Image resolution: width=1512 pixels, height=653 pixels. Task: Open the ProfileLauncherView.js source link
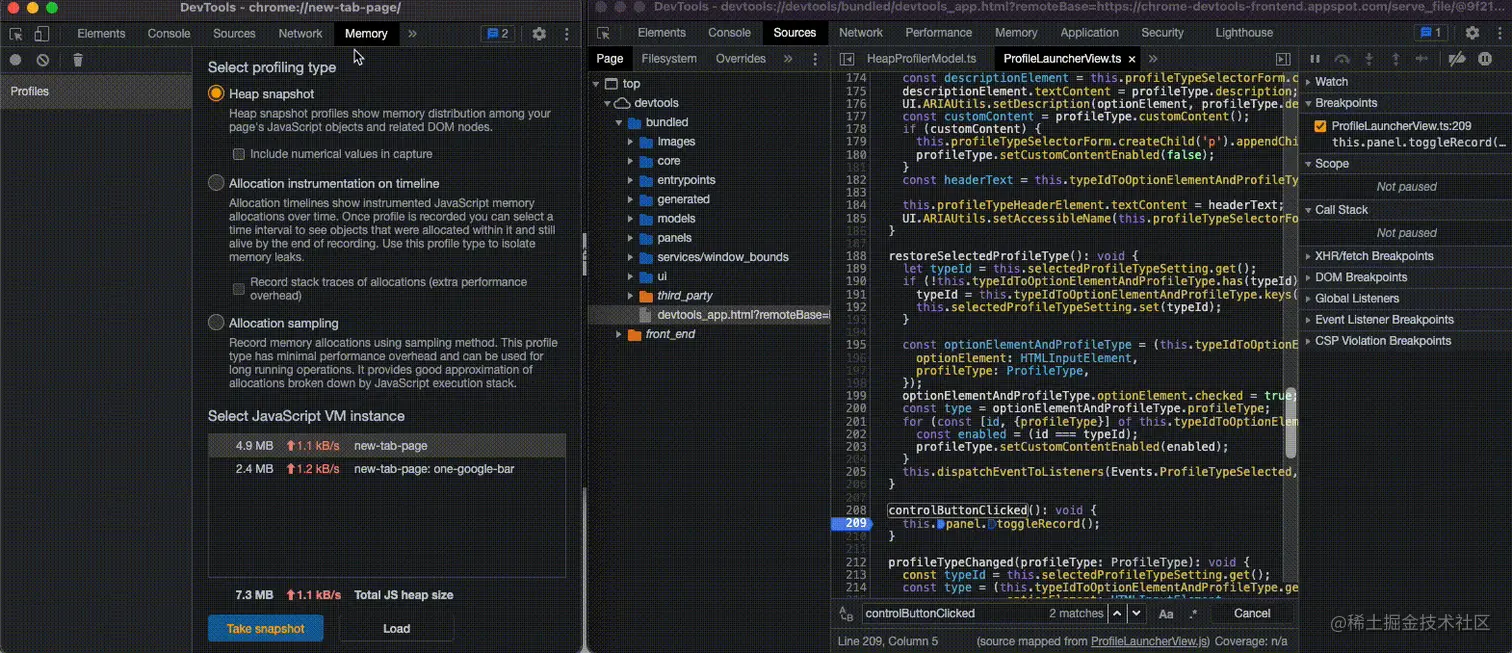tap(1150, 641)
